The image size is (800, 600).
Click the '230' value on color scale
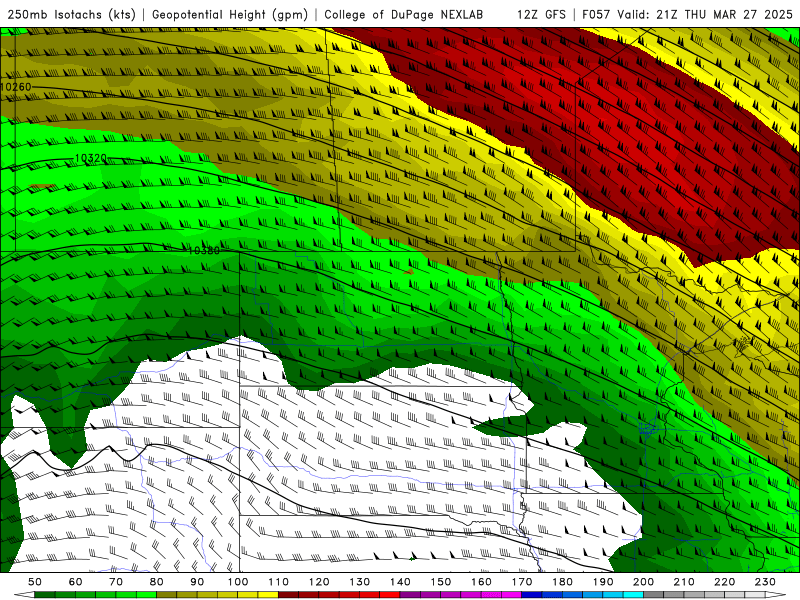pyautogui.click(x=765, y=582)
